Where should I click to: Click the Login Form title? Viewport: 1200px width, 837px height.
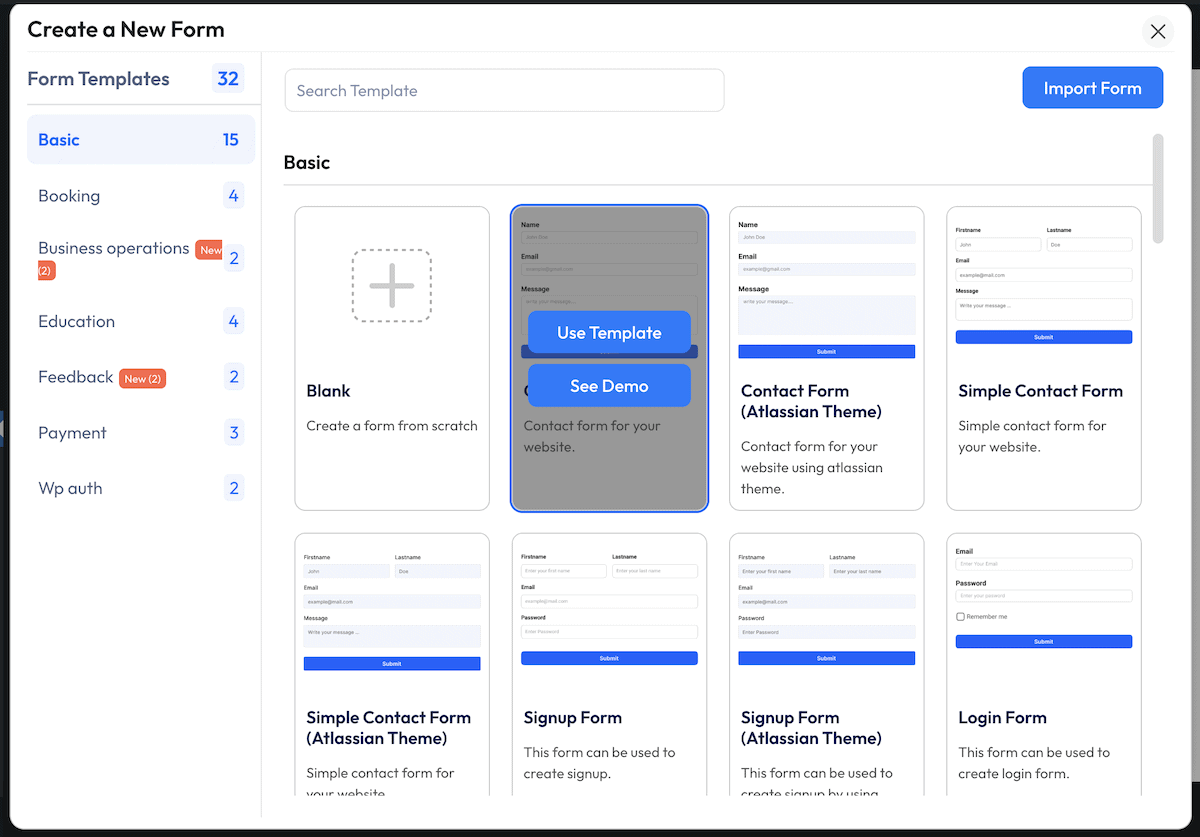coord(1002,718)
